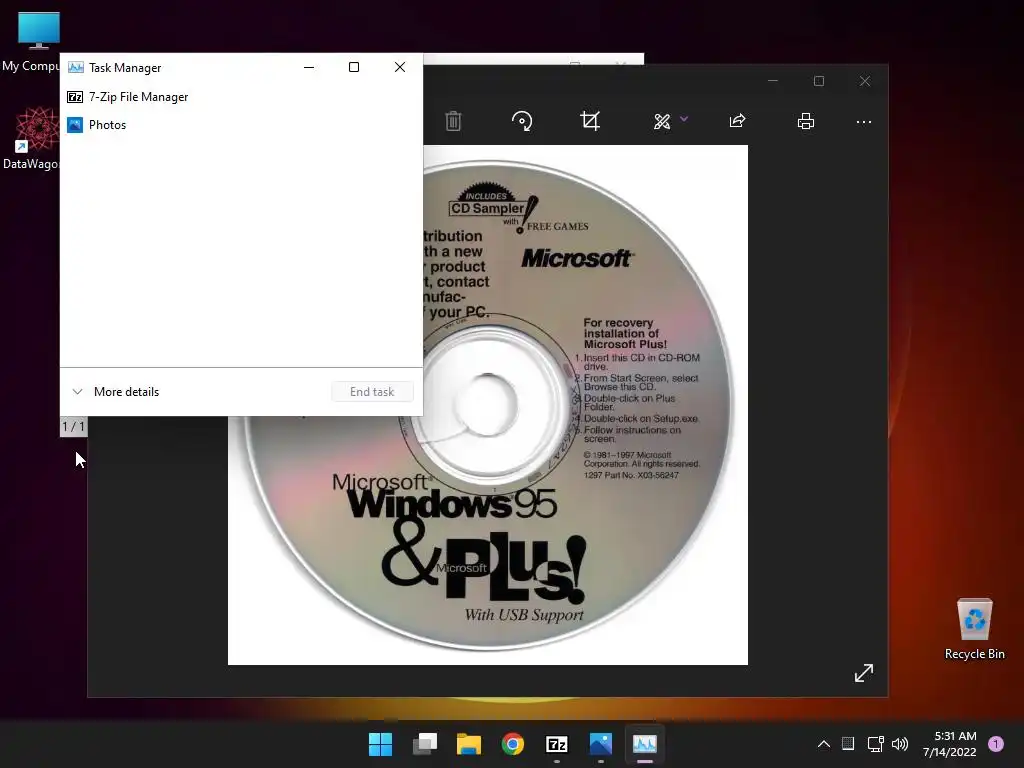This screenshot has height=768, width=1024.
Task: Open the Crop tool in Photos
Action: coord(590,121)
